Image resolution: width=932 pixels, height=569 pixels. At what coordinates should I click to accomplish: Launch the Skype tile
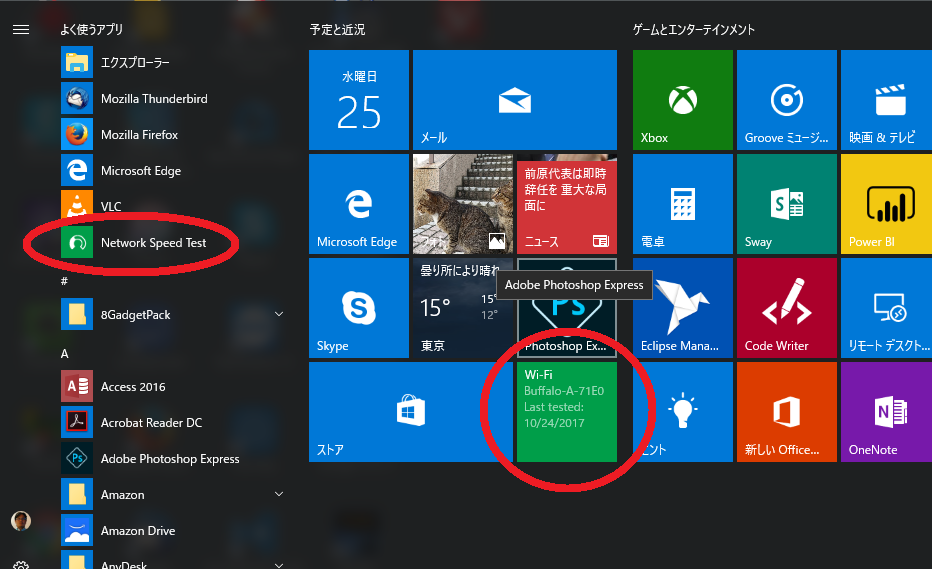pos(359,308)
